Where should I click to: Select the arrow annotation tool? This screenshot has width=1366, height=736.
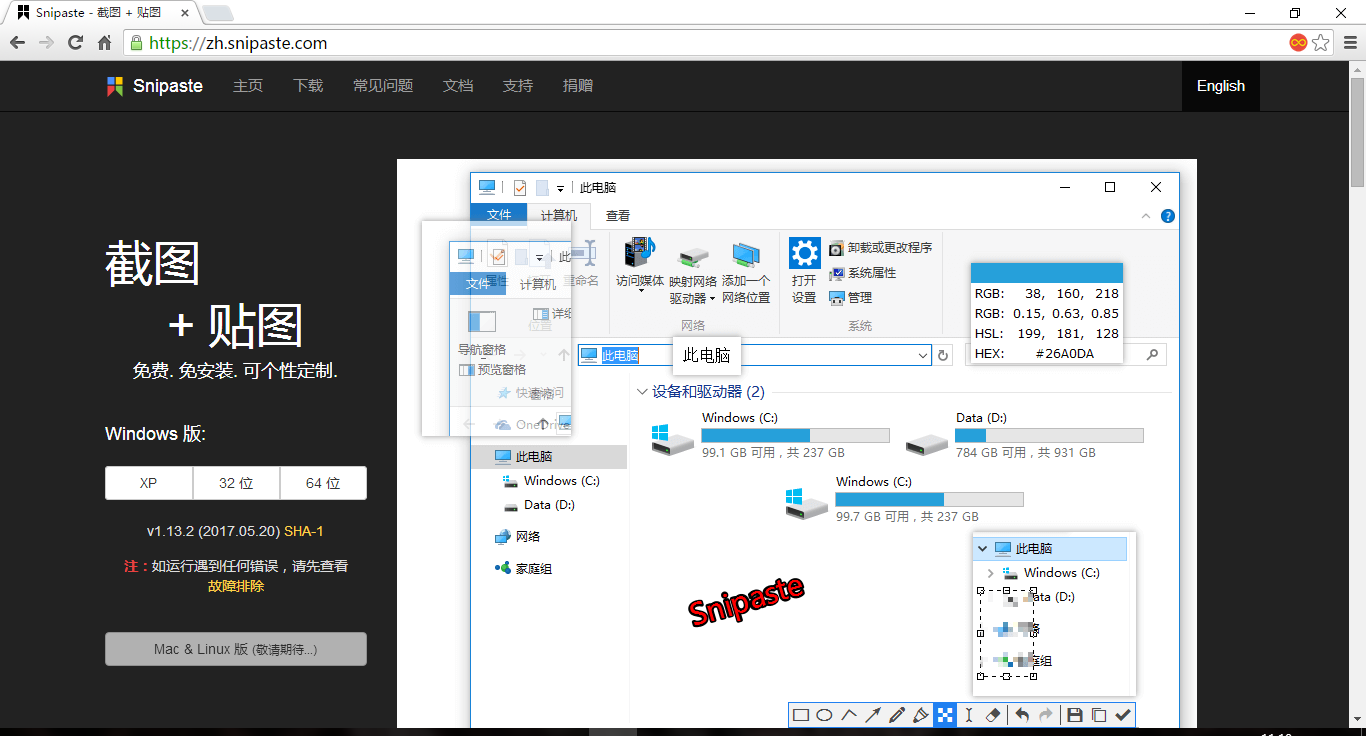873,715
